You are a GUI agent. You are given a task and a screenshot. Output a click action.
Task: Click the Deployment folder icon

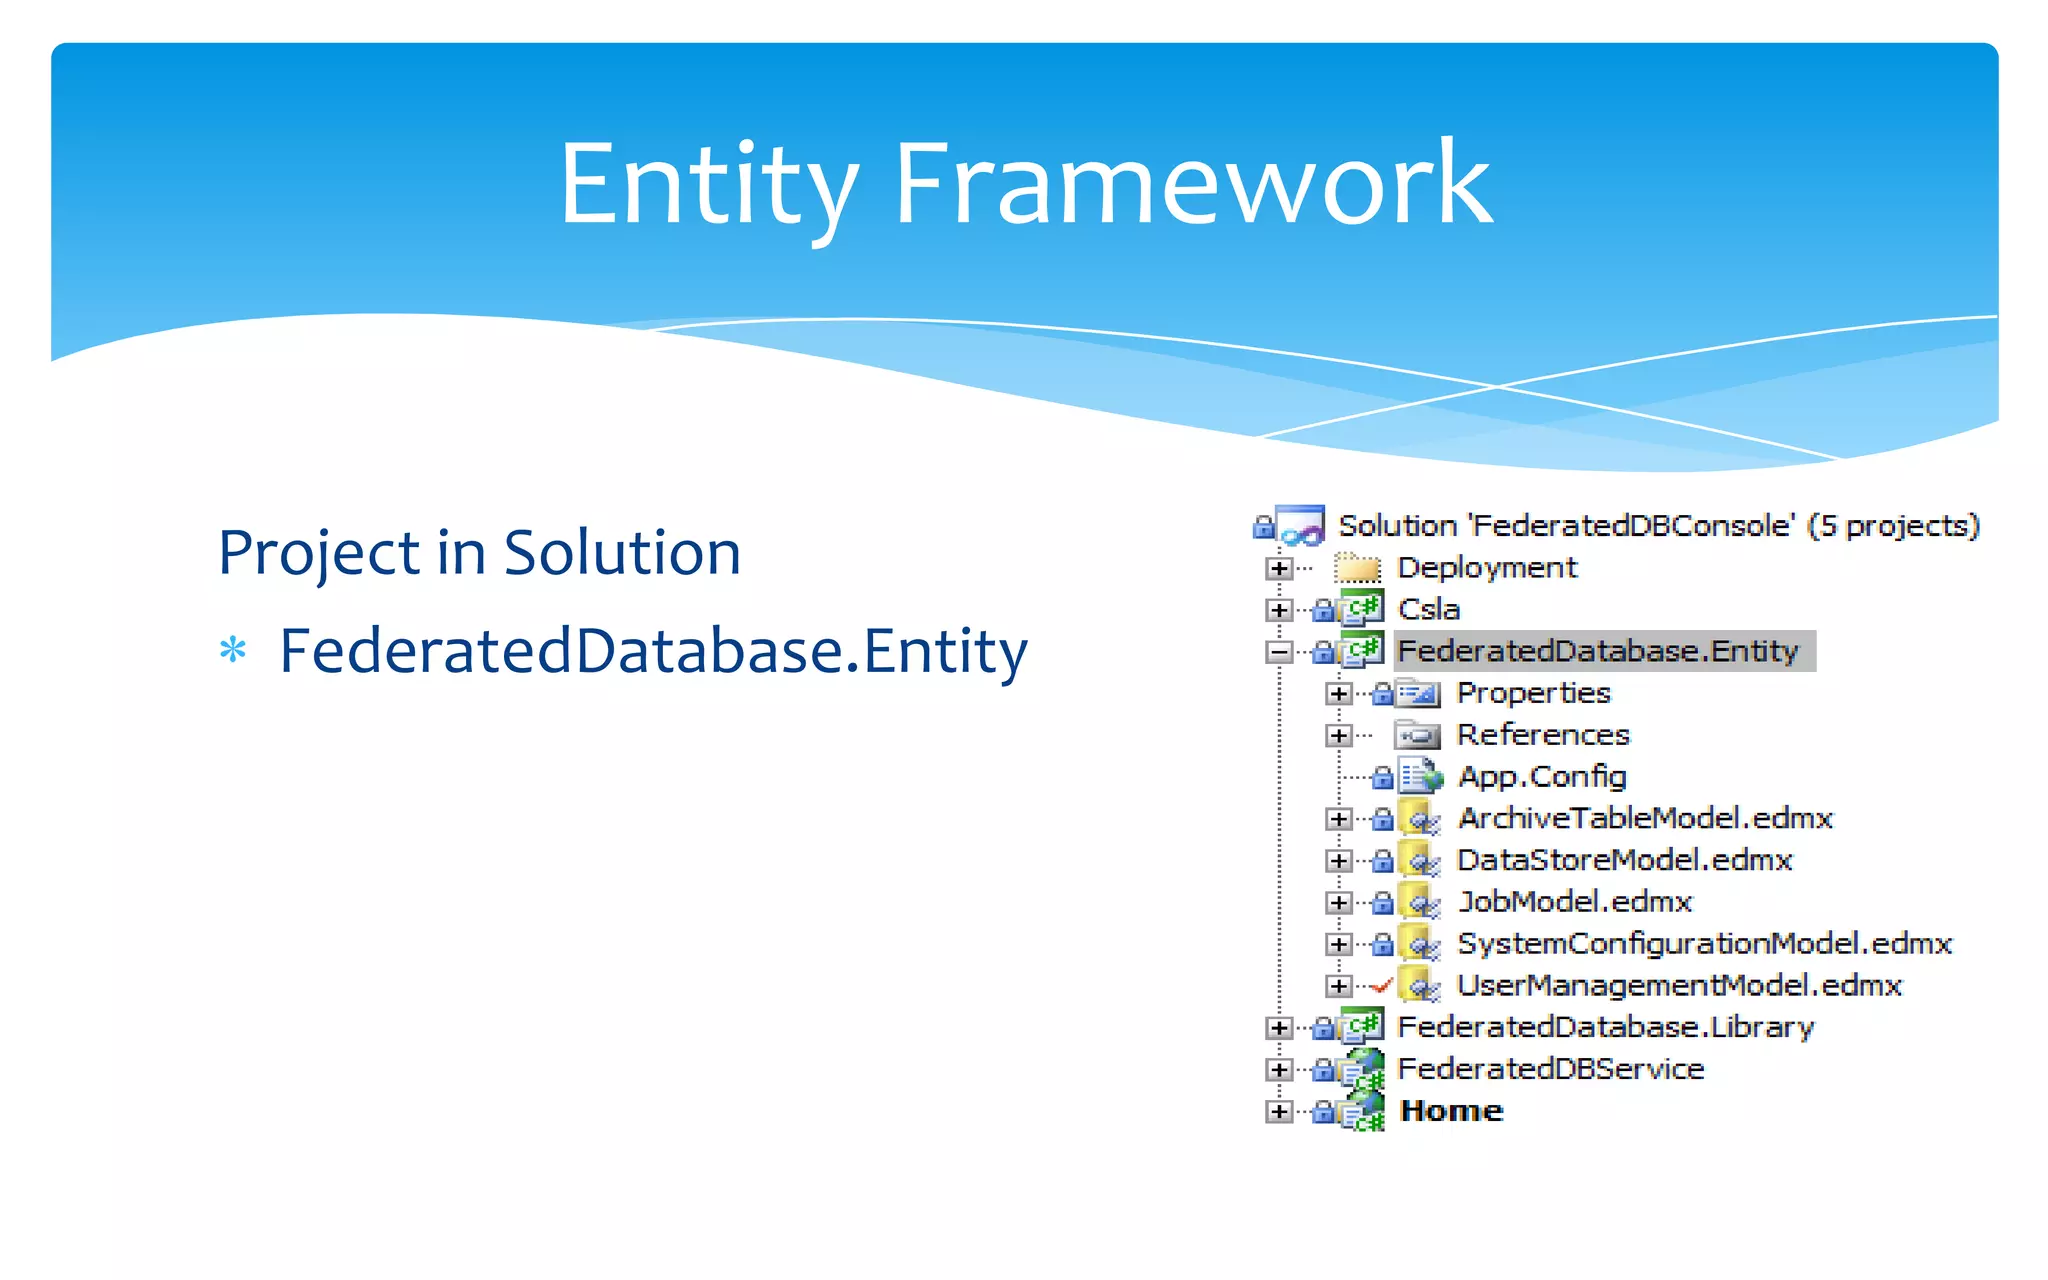[x=1358, y=568]
